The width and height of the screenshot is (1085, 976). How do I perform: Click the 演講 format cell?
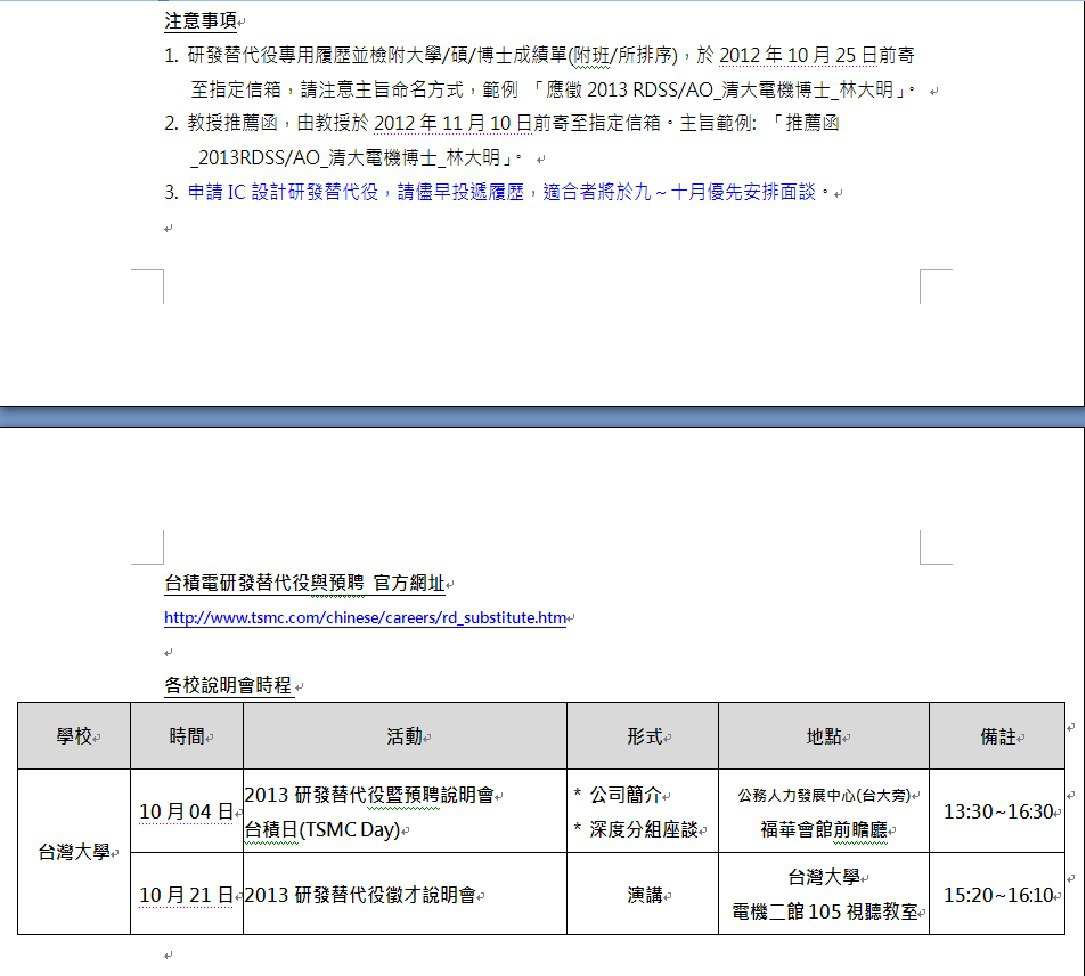[643, 894]
